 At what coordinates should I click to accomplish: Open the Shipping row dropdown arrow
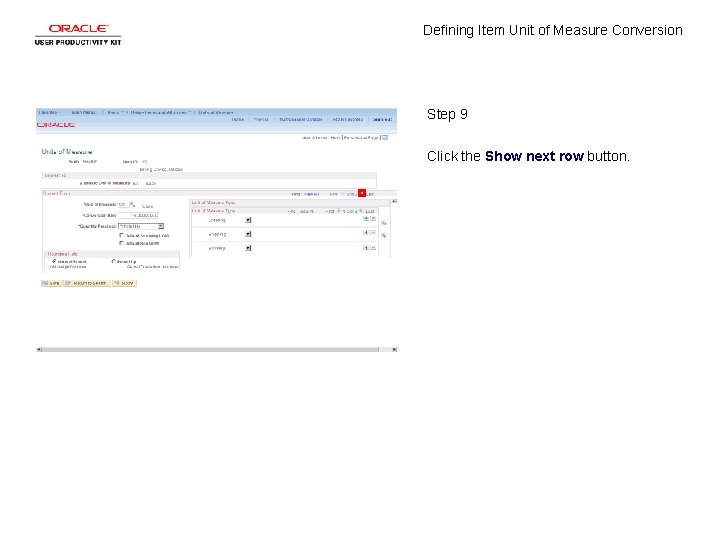248,234
